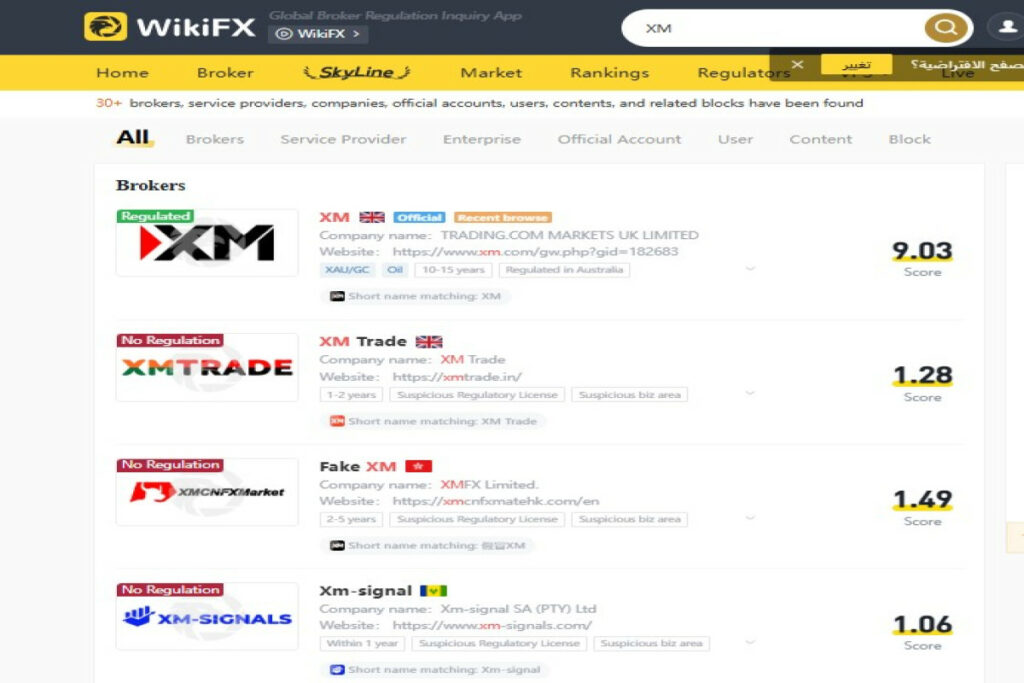Click the icon before 'Short name matching: XM Trade'
The height and width of the screenshot is (683, 1024).
[337, 421]
